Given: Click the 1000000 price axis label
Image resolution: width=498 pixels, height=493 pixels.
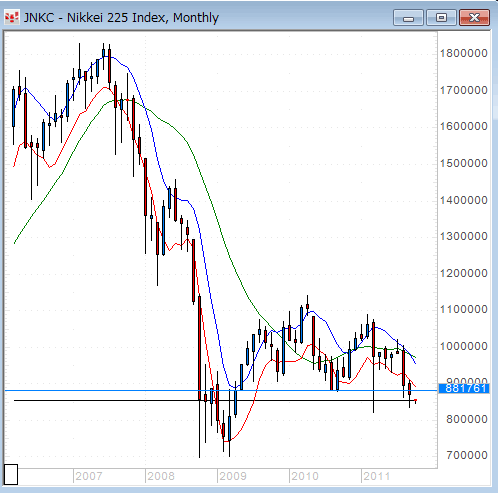Looking at the screenshot, I should [x=464, y=346].
